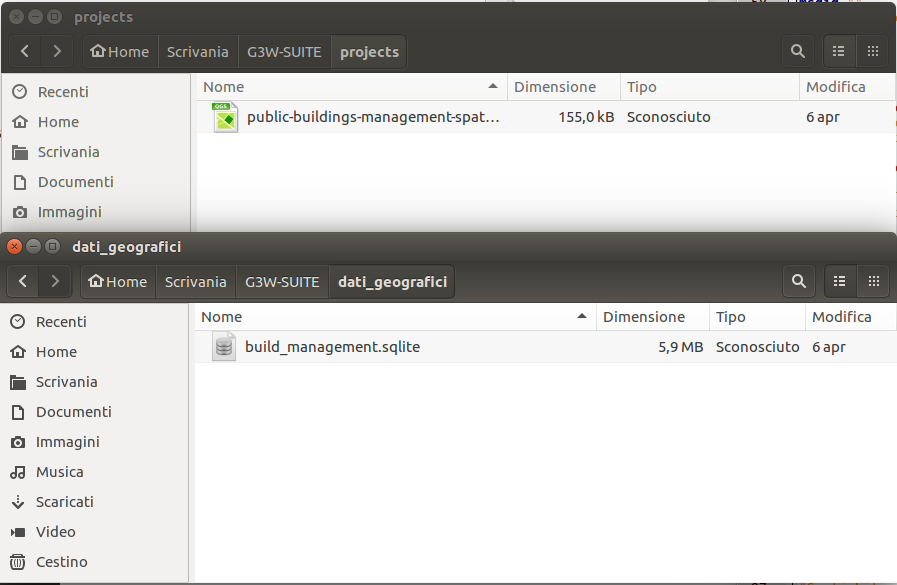The width and height of the screenshot is (897, 585).
Task: Sort by Modifica in projects window
Action: 848,87
